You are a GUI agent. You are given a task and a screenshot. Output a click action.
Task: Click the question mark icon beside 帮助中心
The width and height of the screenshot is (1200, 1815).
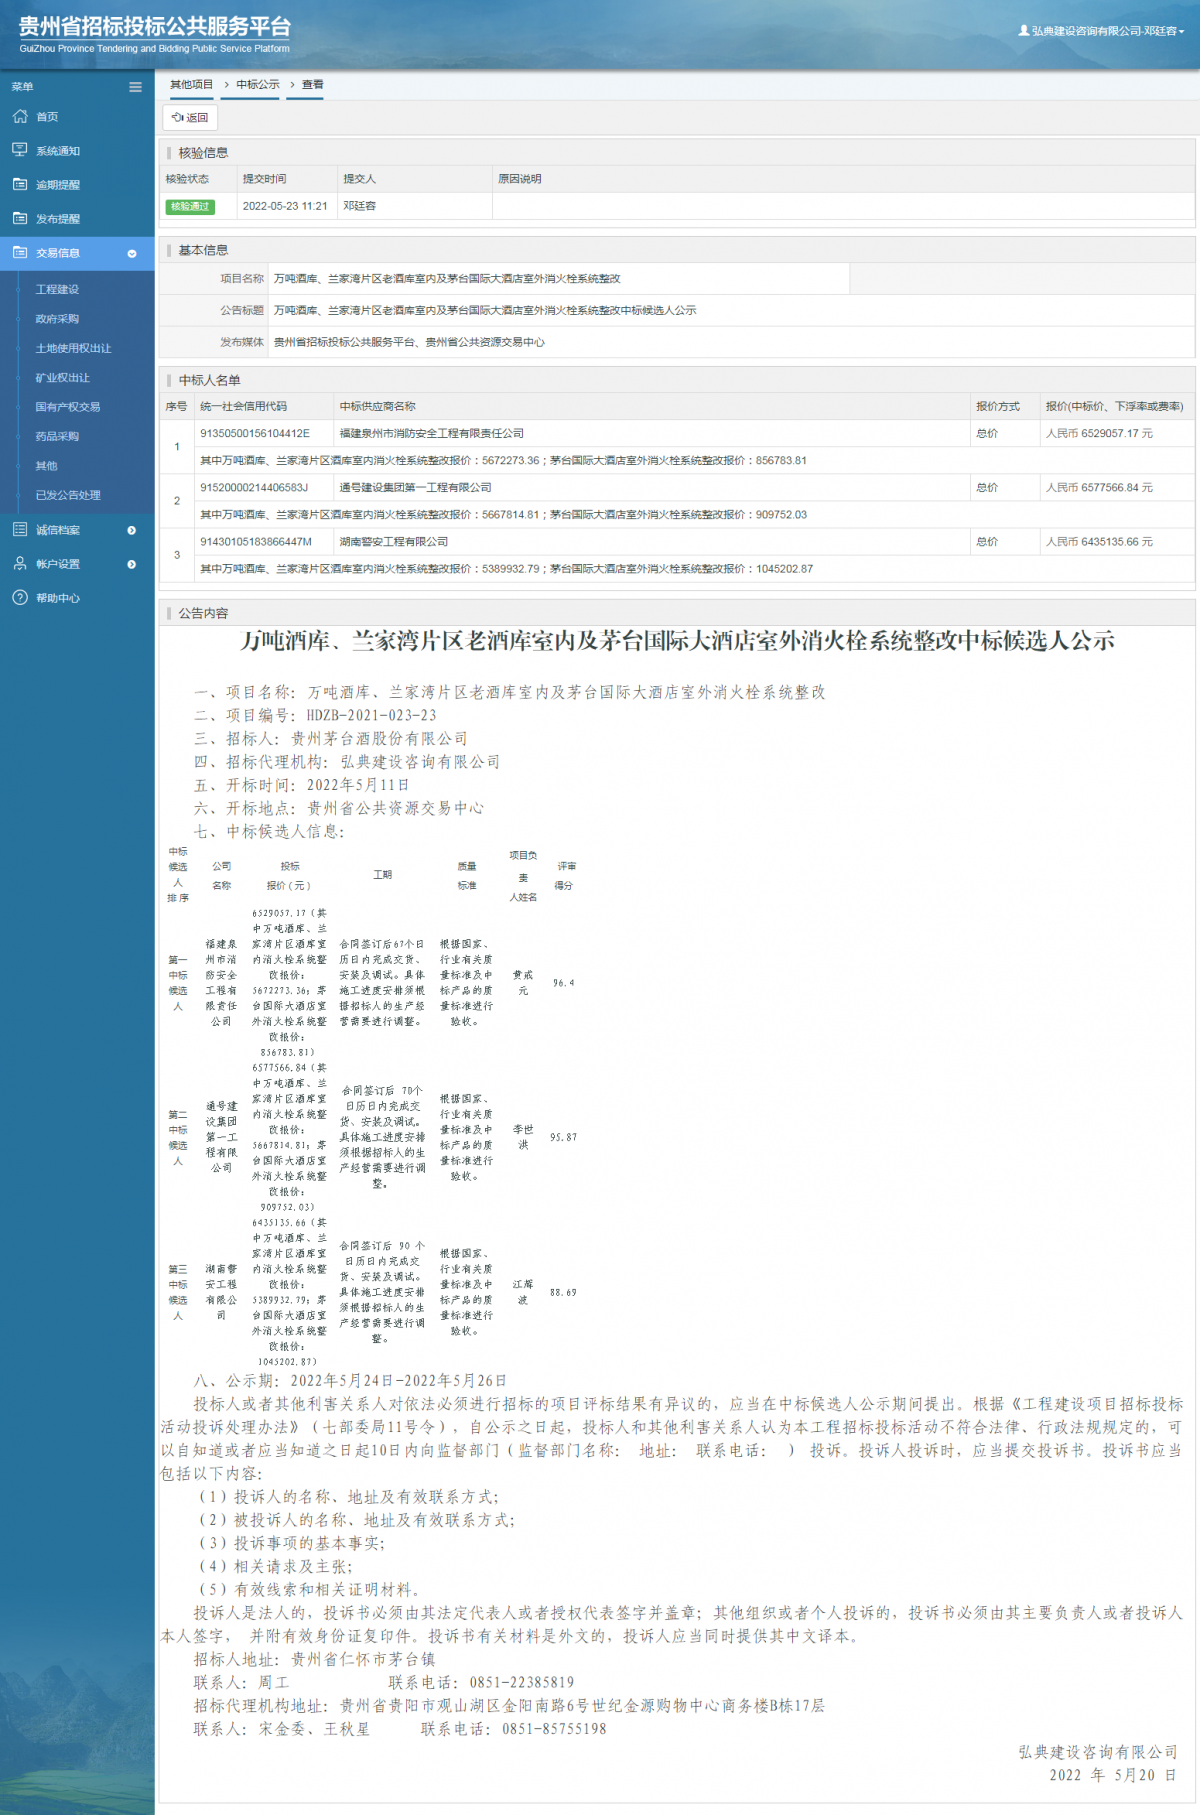20,597
